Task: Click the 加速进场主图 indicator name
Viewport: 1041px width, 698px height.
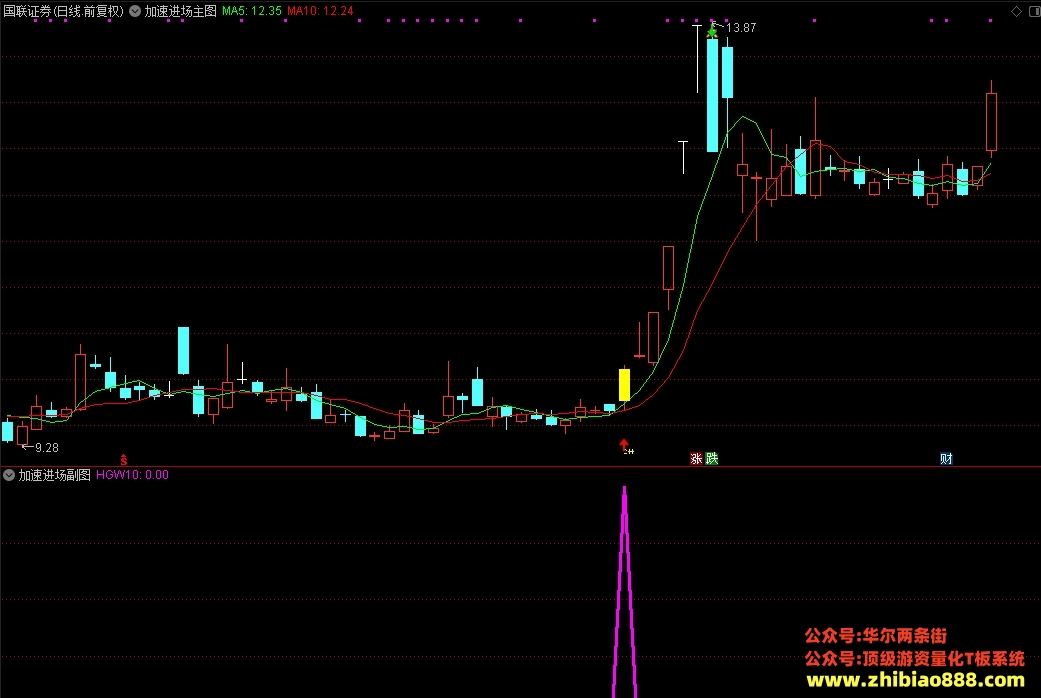Action: pyautogui.click(x=181, y=11)
